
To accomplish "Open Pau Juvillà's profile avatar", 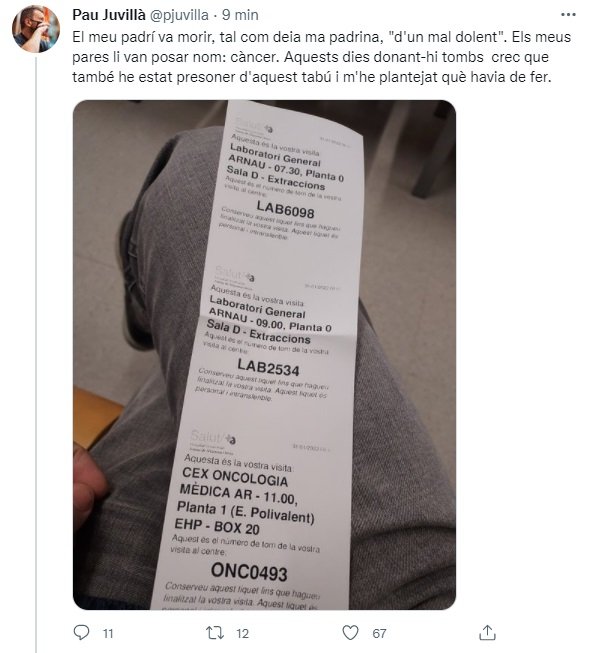I will click(36, 29).
